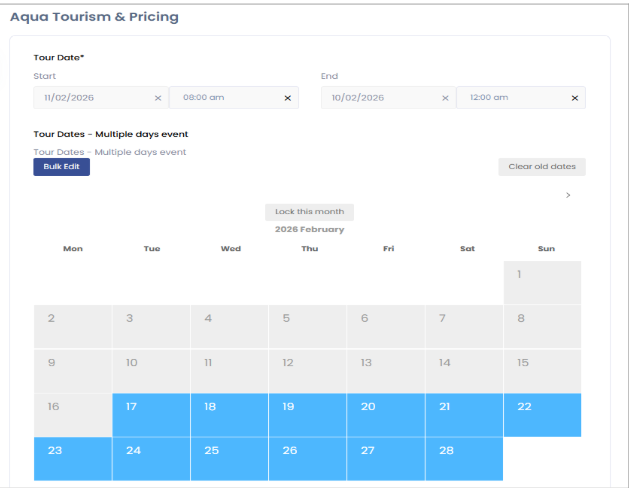Click the Bulk Edit button
The height and width of the screenshot is (488, 629).
click(61, 167)
